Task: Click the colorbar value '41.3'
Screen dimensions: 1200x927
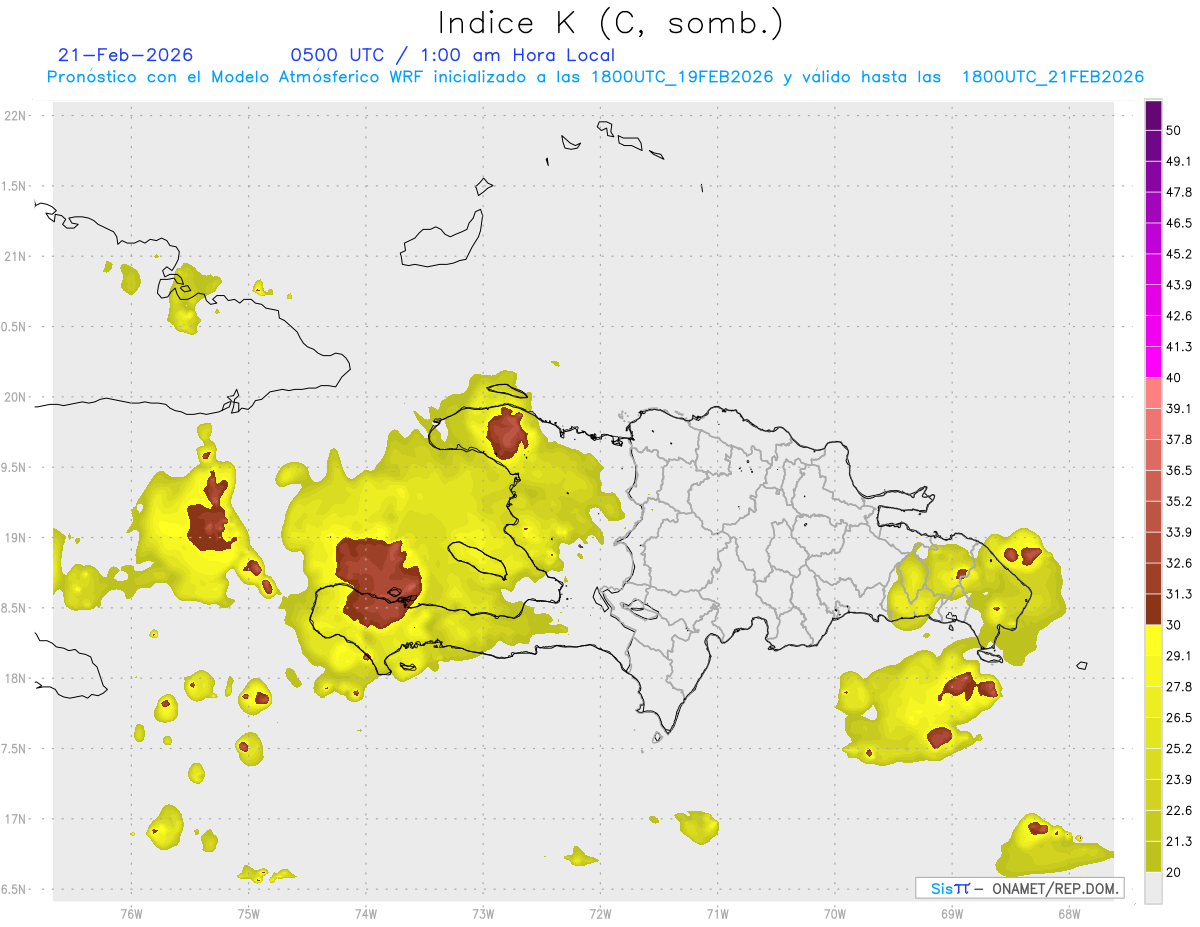Action: coord(1179,347)
